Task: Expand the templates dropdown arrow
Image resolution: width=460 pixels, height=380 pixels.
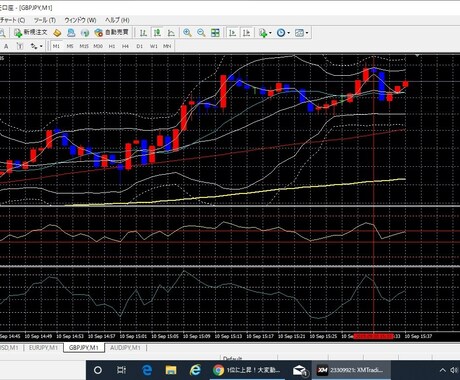Action: (x=307, y=33)
